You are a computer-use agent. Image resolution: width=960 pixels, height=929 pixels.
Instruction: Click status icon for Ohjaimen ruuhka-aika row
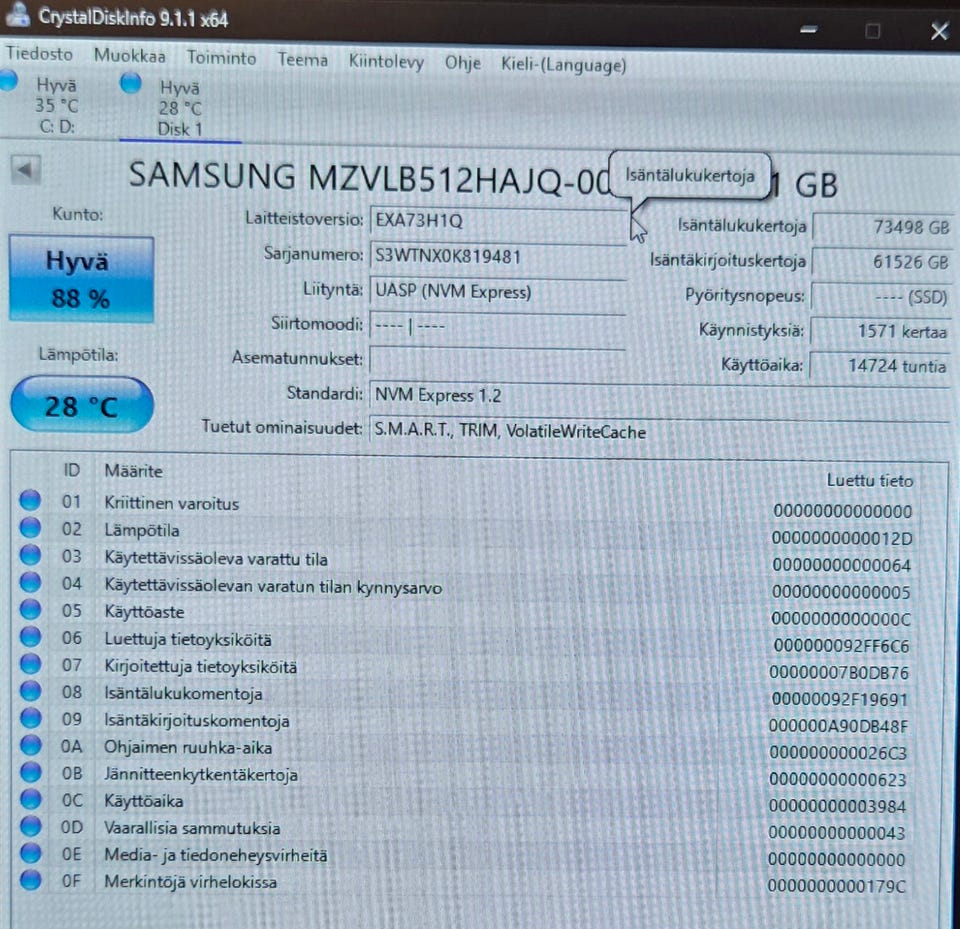30,745
